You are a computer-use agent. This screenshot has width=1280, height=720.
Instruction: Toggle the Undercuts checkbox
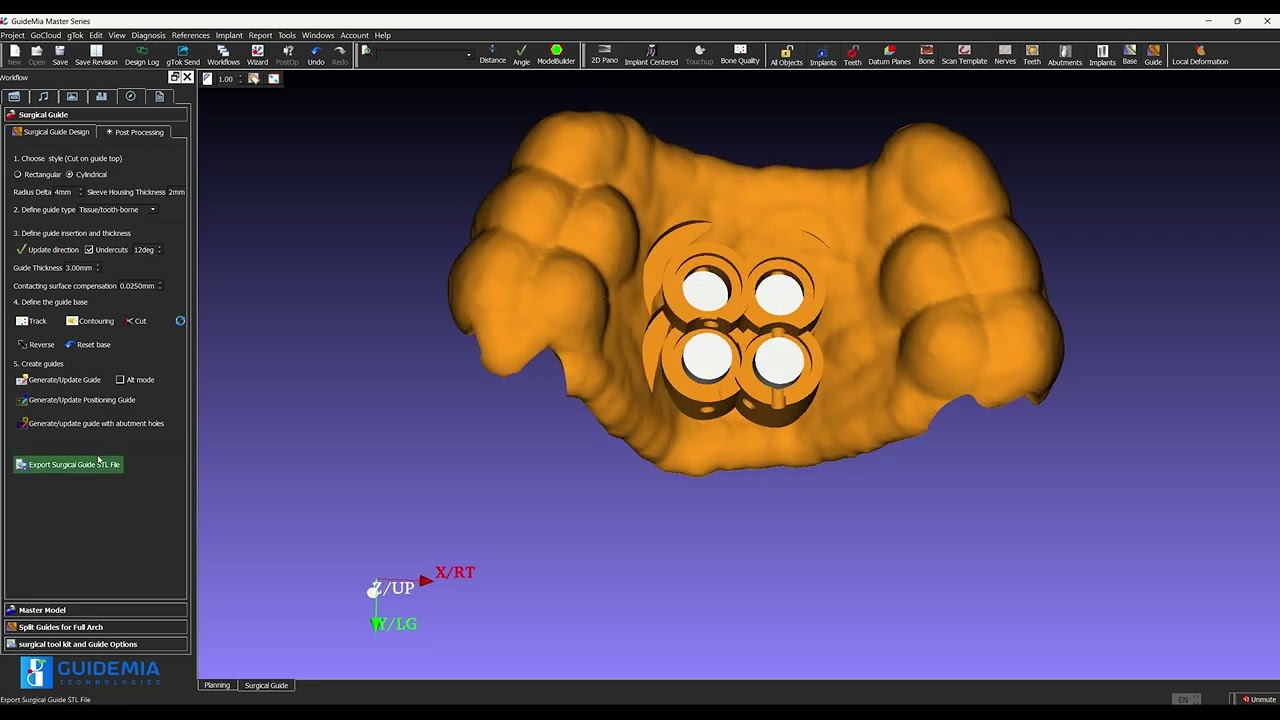pyautogui.click(x=89, y=249)
